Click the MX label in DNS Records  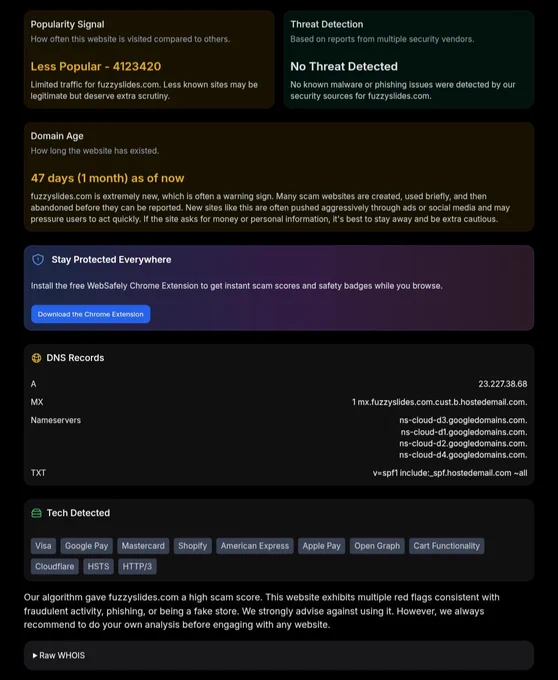(37, 402)
